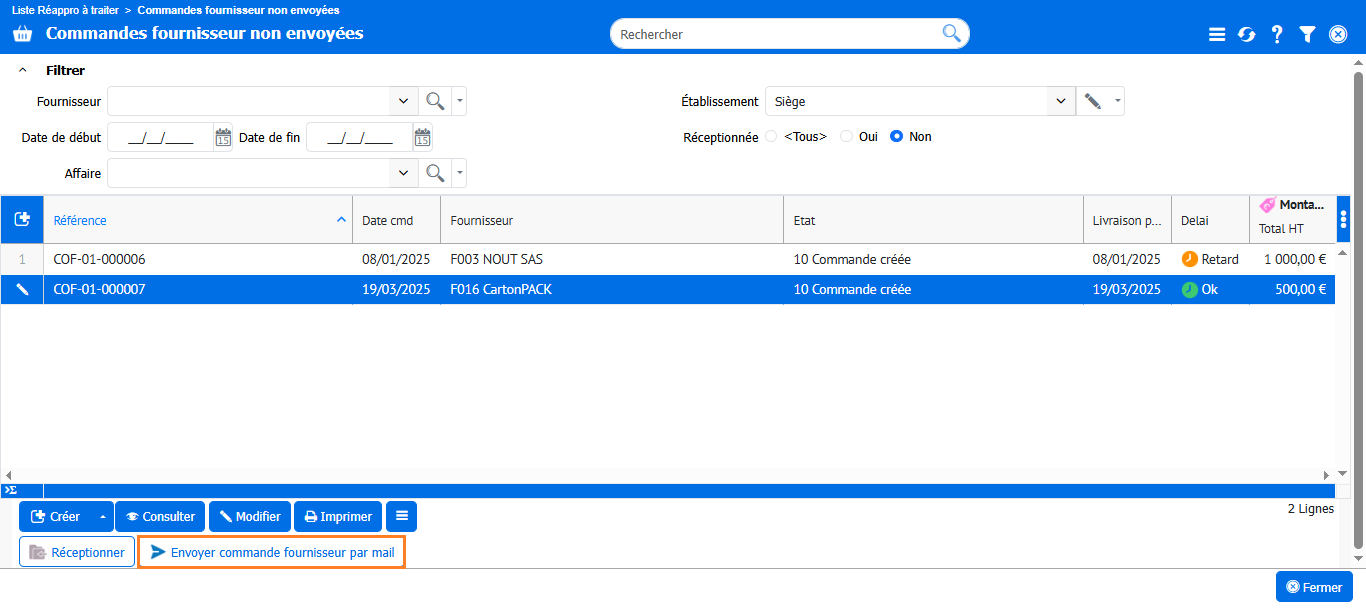Click the Fournisseur search magnifier icon
This screenshot has width=1366, height=610.
(435, 101)
